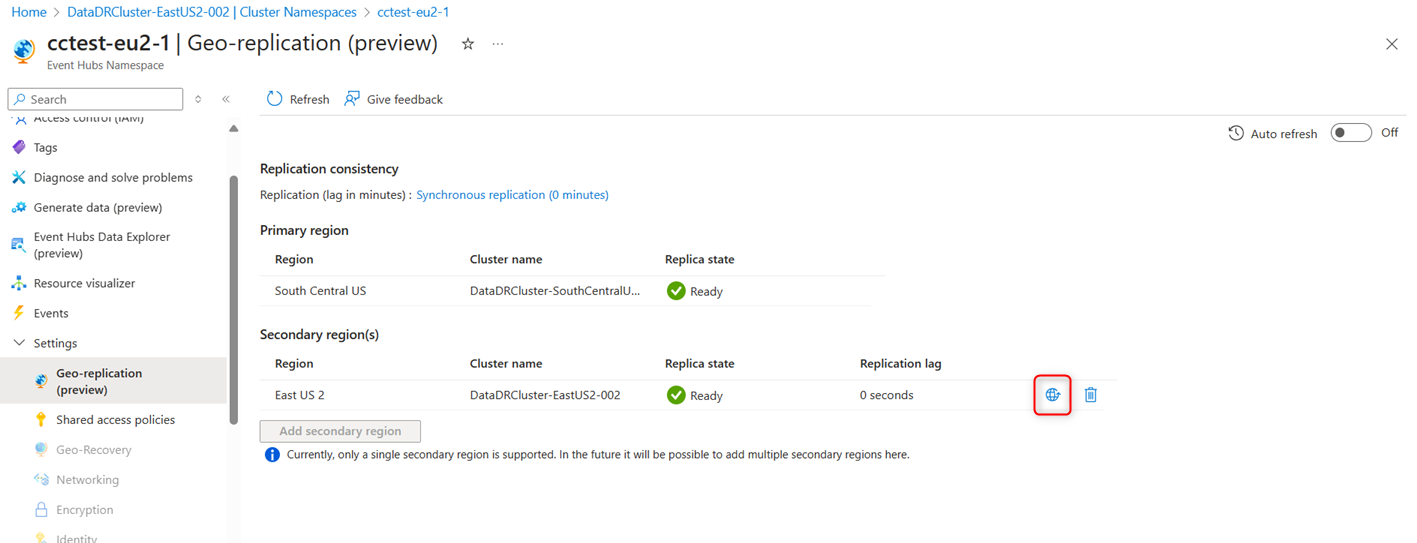
Task: Click the Add secondary region button
Action: coord(340,431)
